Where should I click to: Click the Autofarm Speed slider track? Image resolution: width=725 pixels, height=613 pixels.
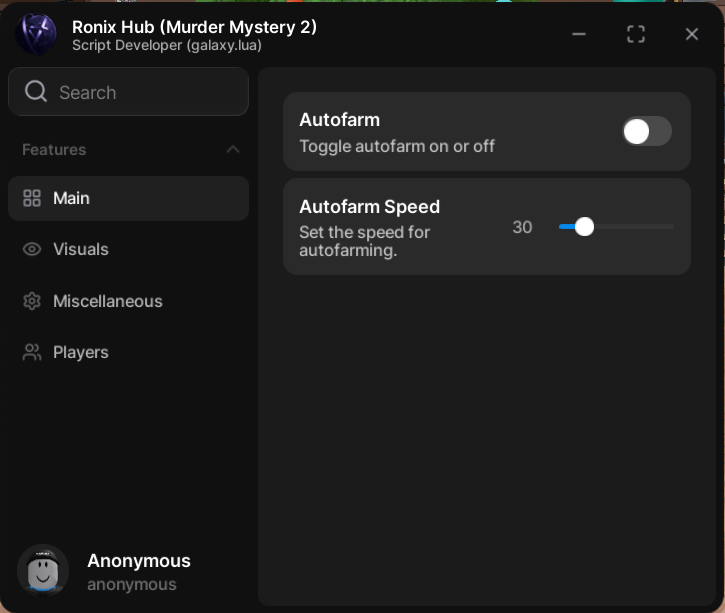(x=616, y=227)
